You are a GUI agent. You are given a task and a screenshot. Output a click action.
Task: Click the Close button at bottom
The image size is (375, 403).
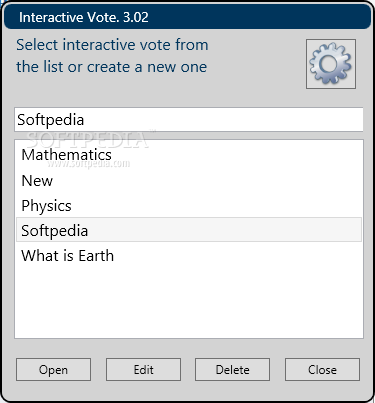322,369
